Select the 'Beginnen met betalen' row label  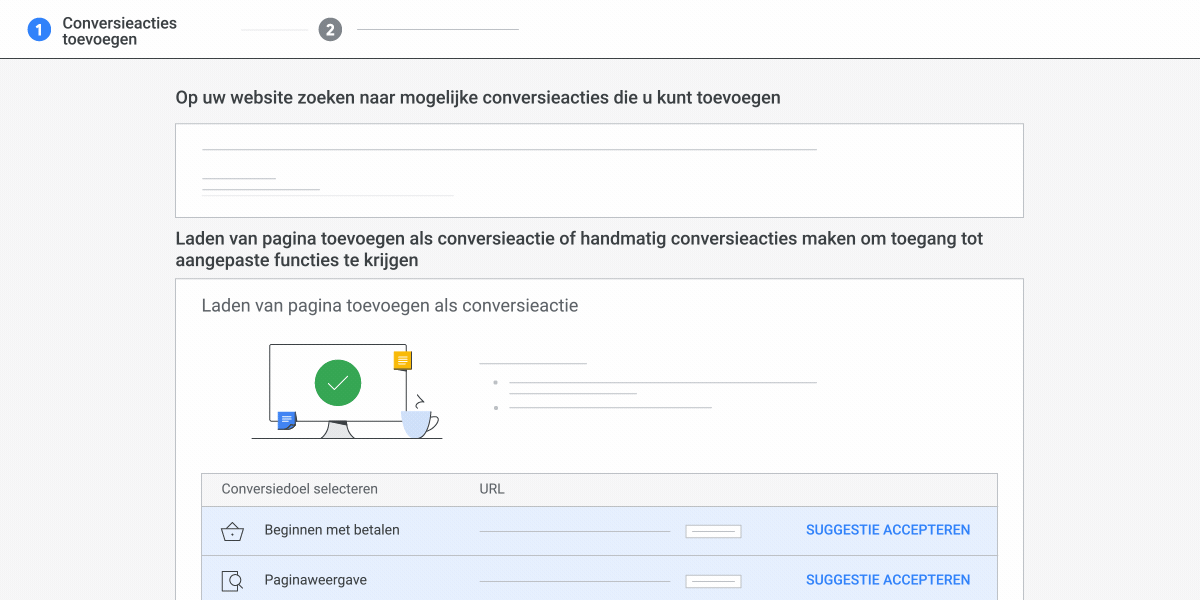[x=332, y=530]
